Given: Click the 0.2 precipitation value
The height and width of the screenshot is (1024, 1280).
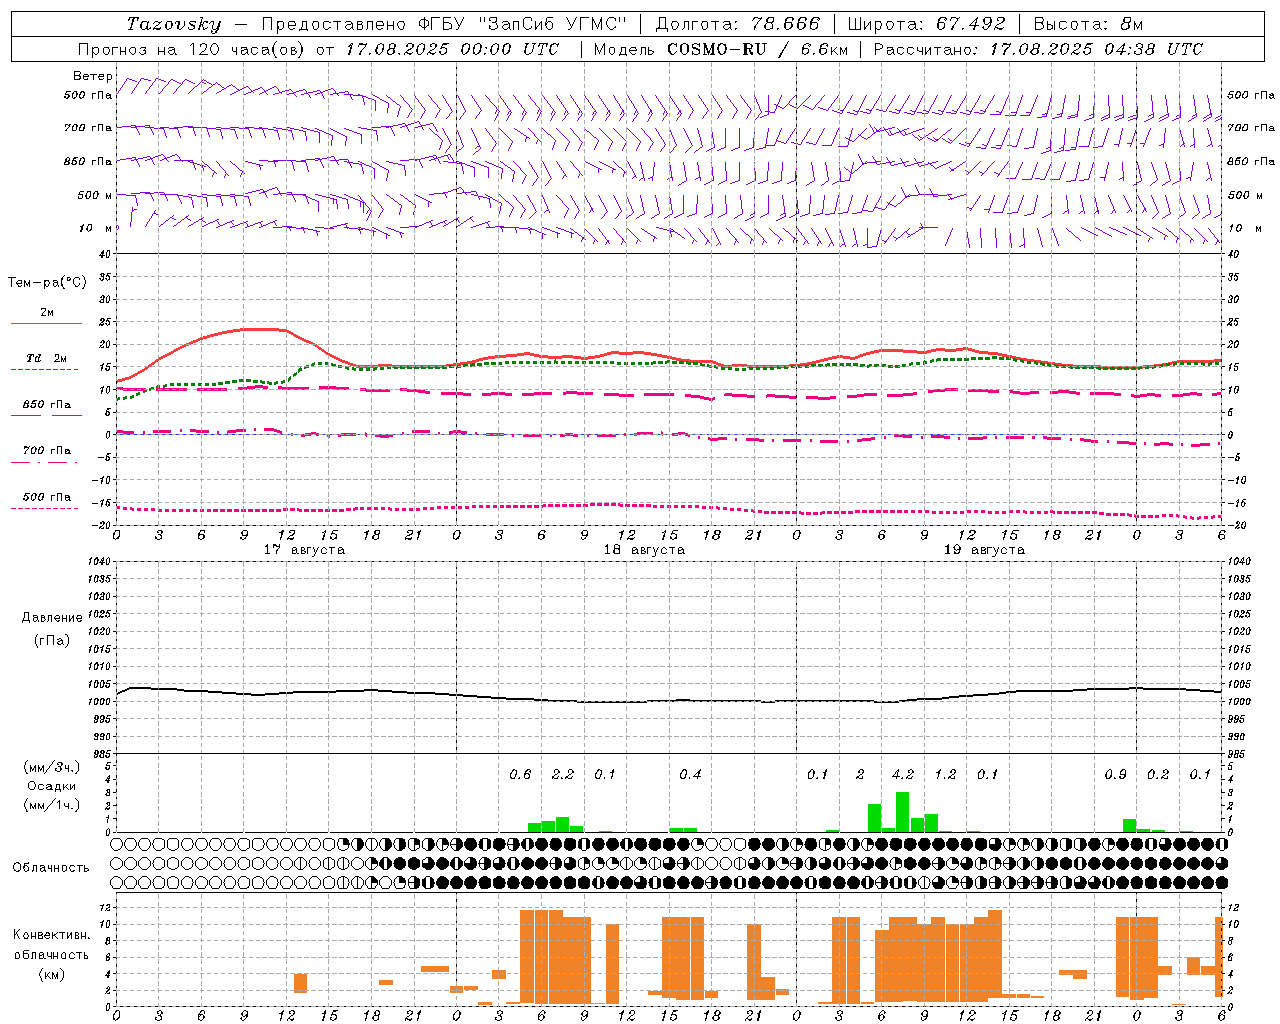Looking at the screenshot, I should tap(1158, 775).
